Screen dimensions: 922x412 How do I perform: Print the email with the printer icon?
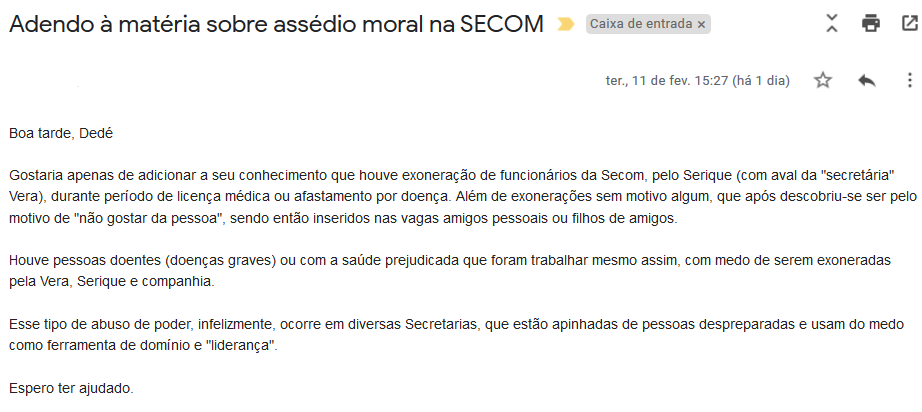tap(871, 23)
